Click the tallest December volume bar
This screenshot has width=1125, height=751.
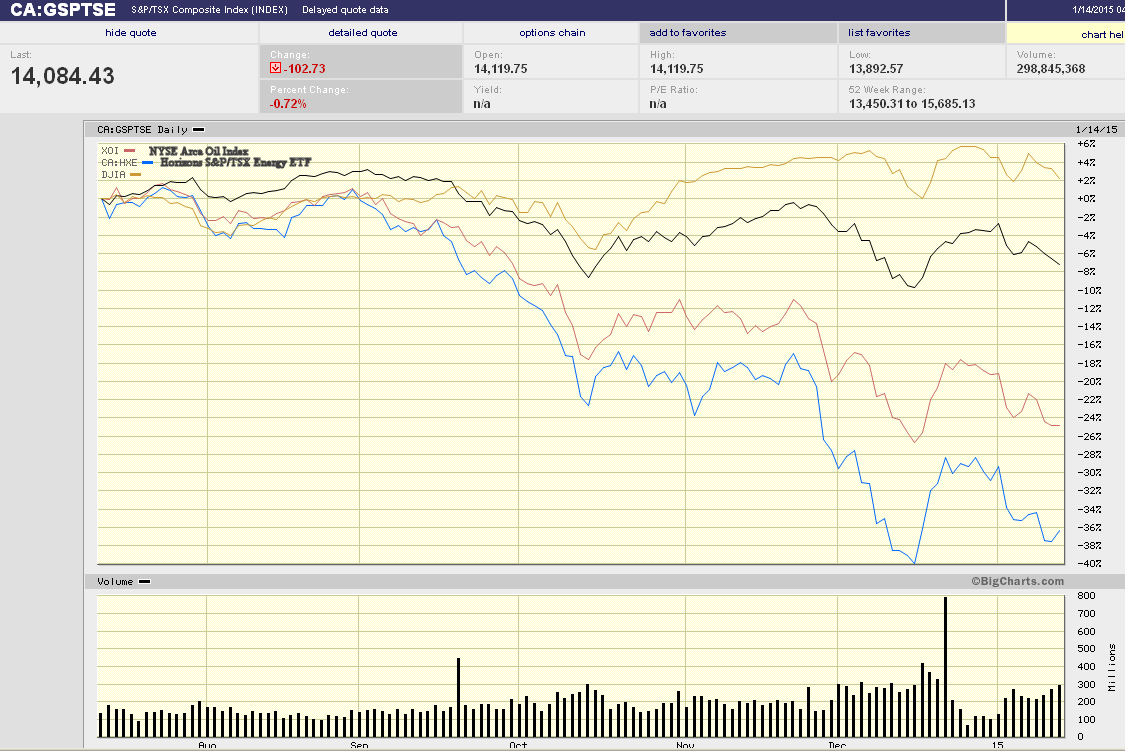946,667
